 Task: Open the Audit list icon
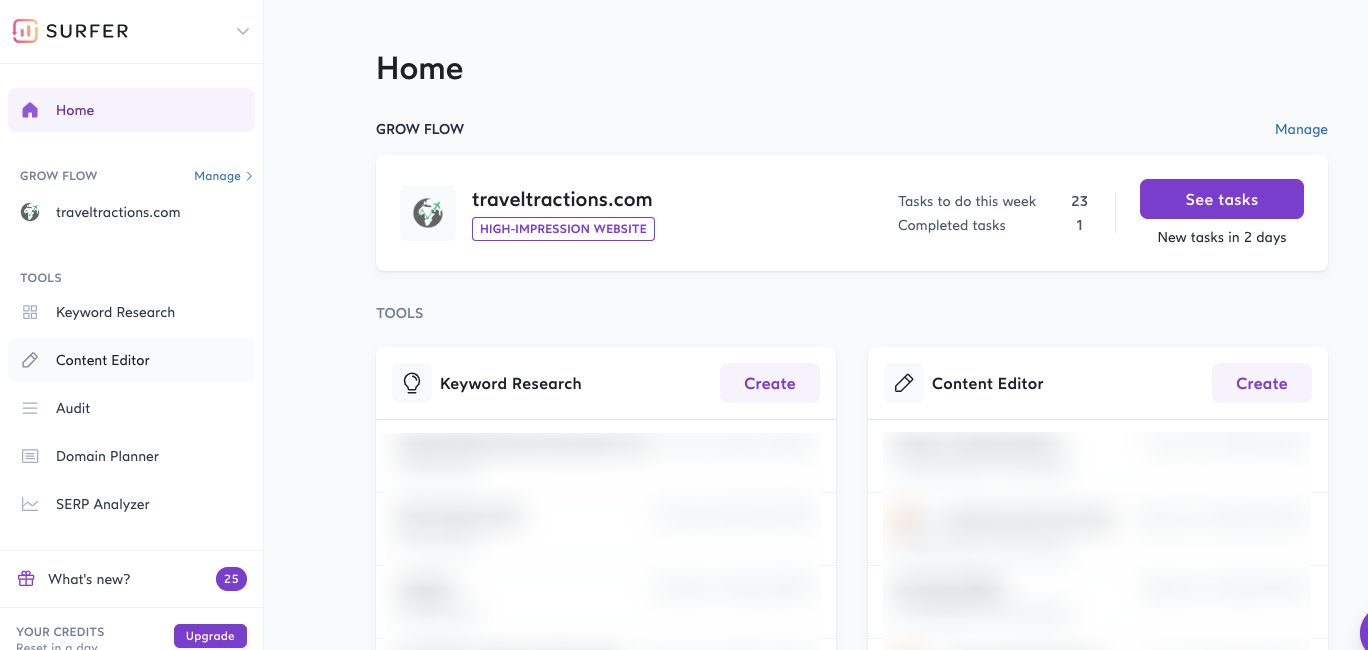[30, 408]
